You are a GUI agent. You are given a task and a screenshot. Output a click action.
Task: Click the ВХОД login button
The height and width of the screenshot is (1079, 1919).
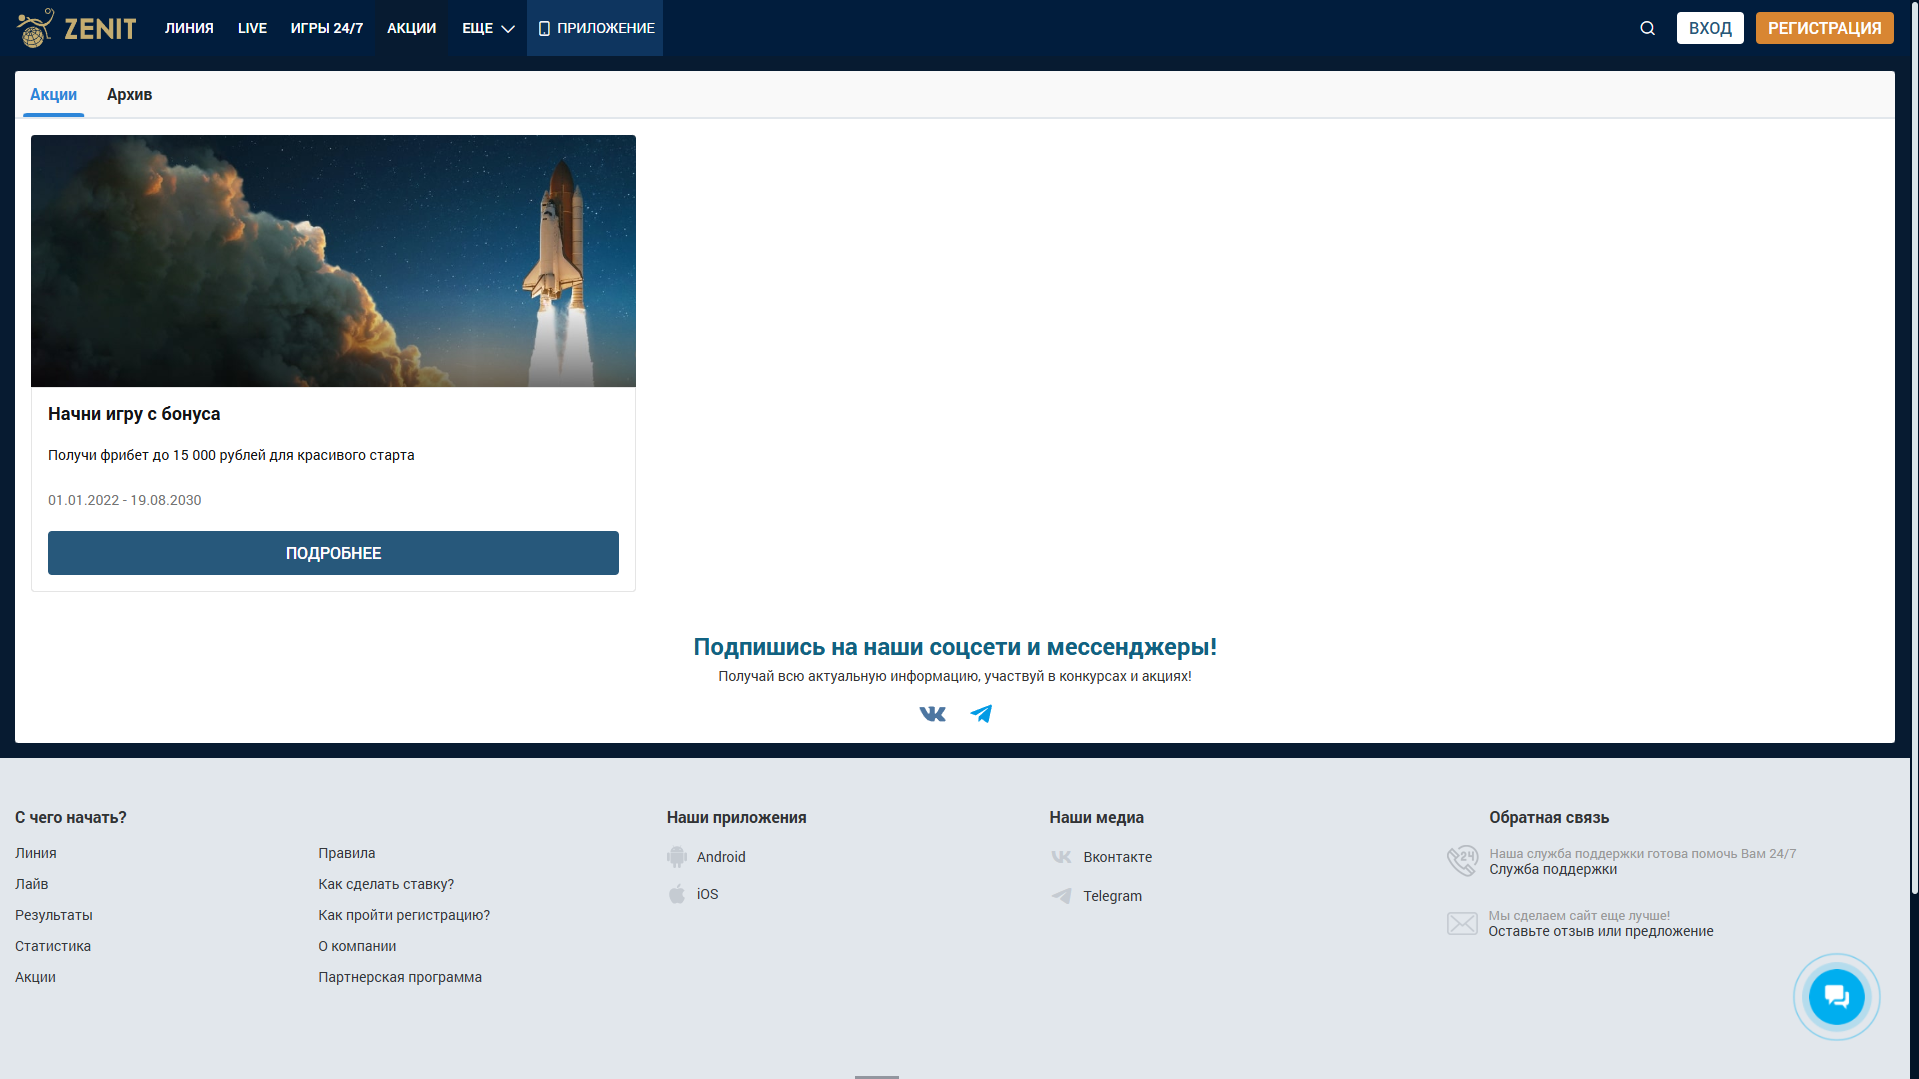pos(1710,28)
